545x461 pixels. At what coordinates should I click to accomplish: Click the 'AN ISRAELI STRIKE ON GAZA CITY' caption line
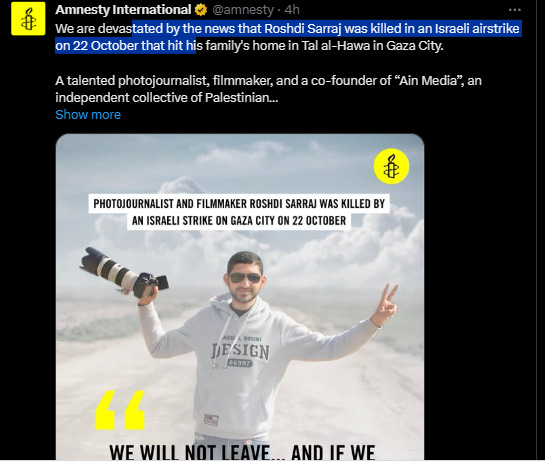(x=239, y=220)
